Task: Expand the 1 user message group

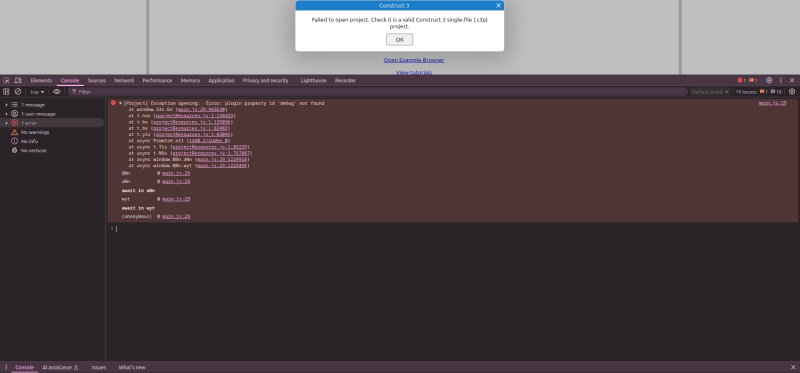Action: [53, 114]
